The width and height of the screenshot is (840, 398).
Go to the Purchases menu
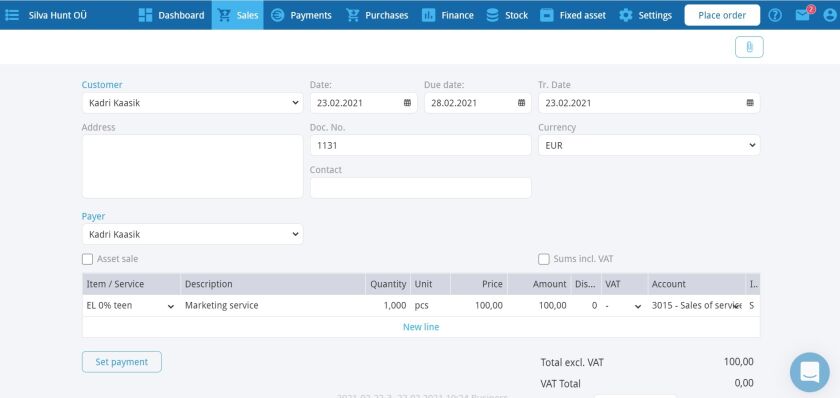pyautogui.click(x=377, y=15)
